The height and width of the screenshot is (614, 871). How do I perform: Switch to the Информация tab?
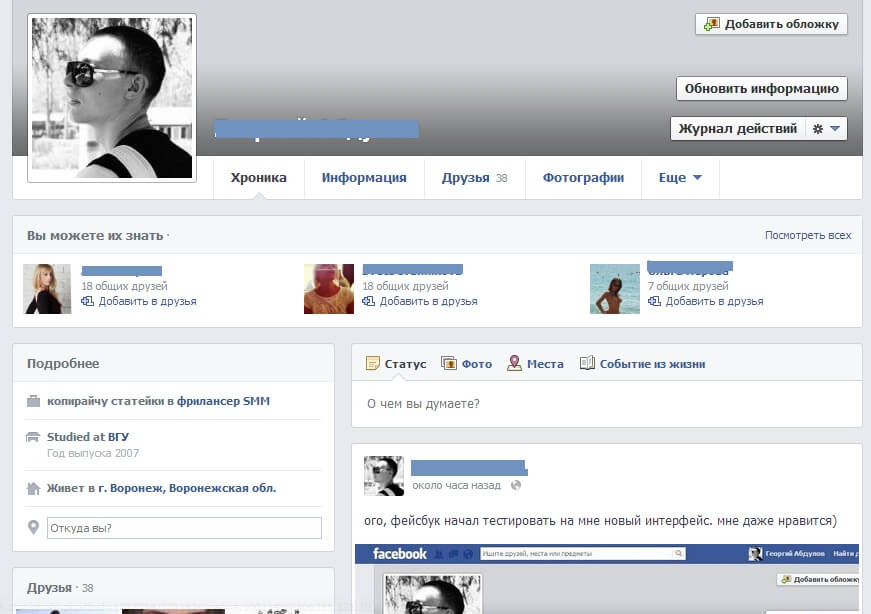tap(364, 178)
